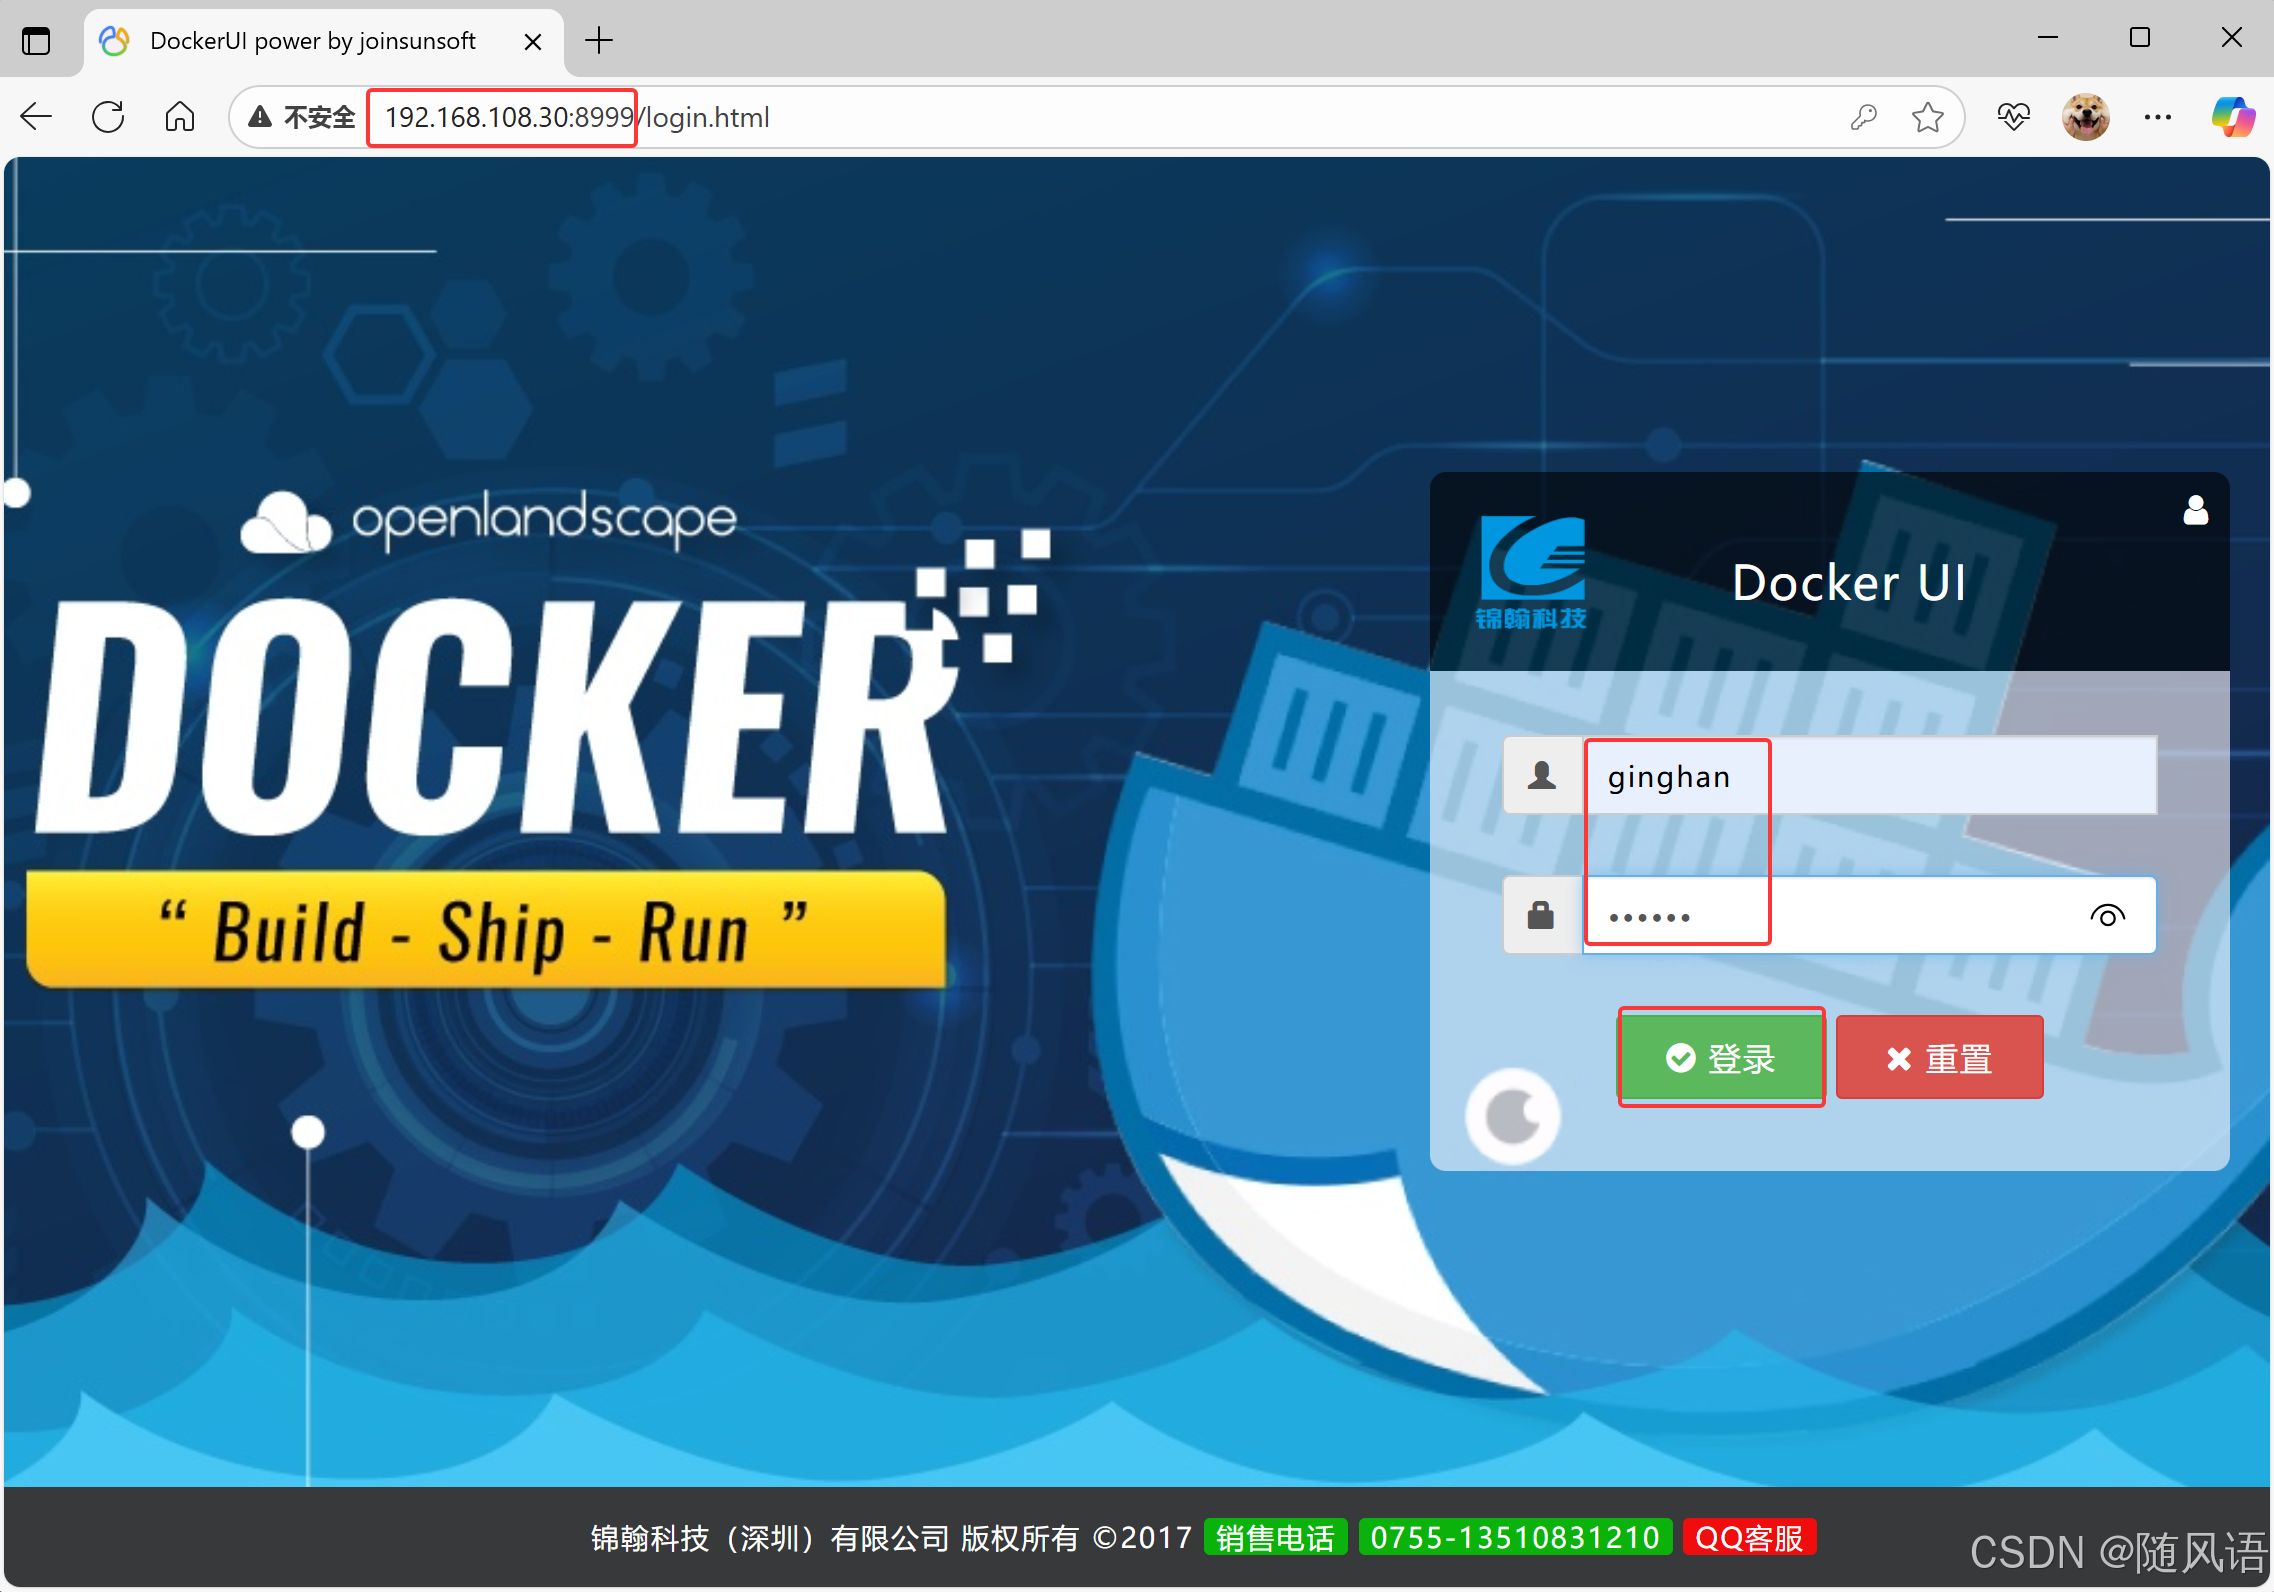The image size is (2274, 1592).
Task: Open browser essentials heartbeat icon
Action: tap(2013, 117)
